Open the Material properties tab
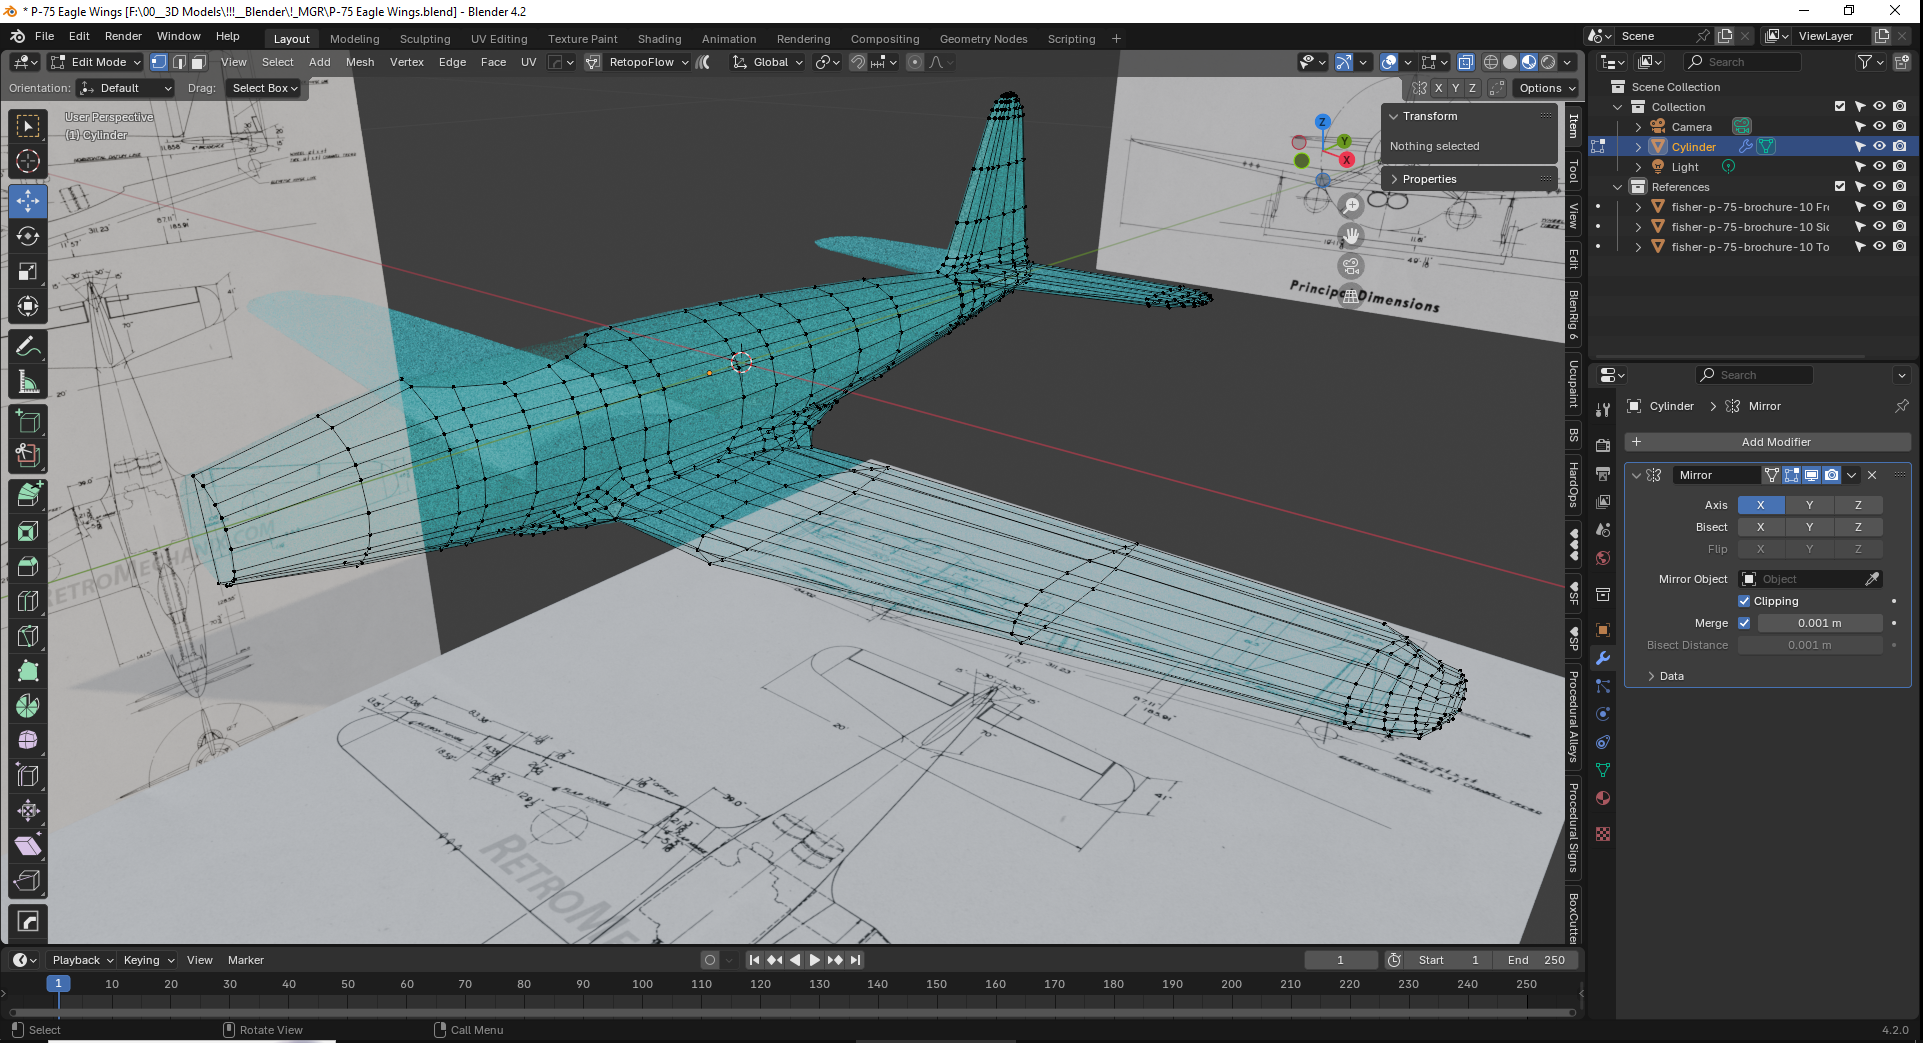Viewport: 1923px width, 1043px height. tap(1603, 798)
